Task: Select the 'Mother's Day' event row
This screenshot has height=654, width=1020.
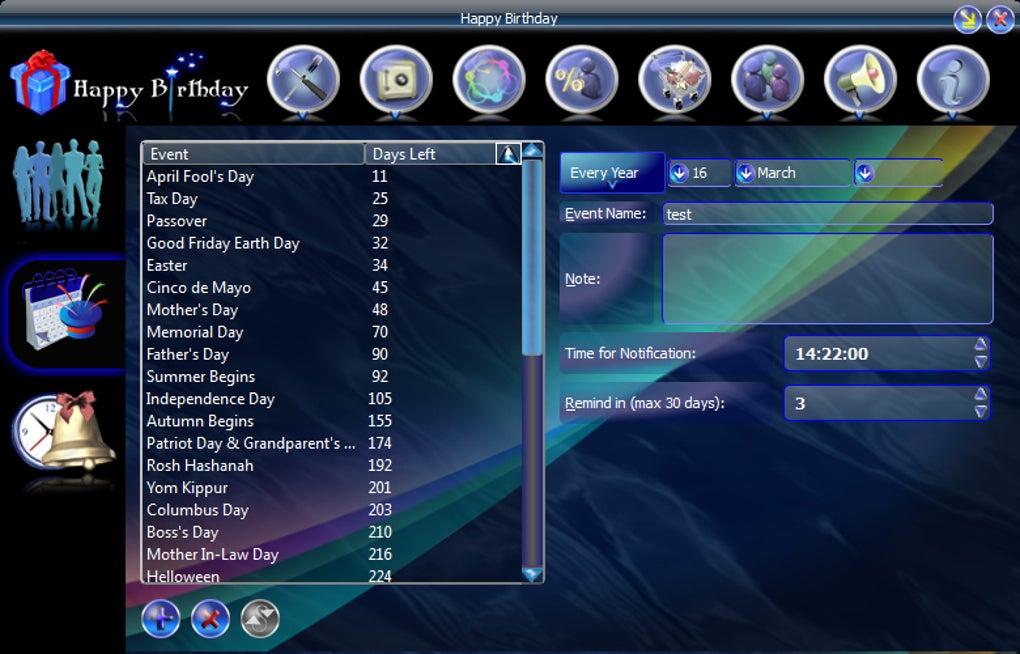Action: click(332, 310)
